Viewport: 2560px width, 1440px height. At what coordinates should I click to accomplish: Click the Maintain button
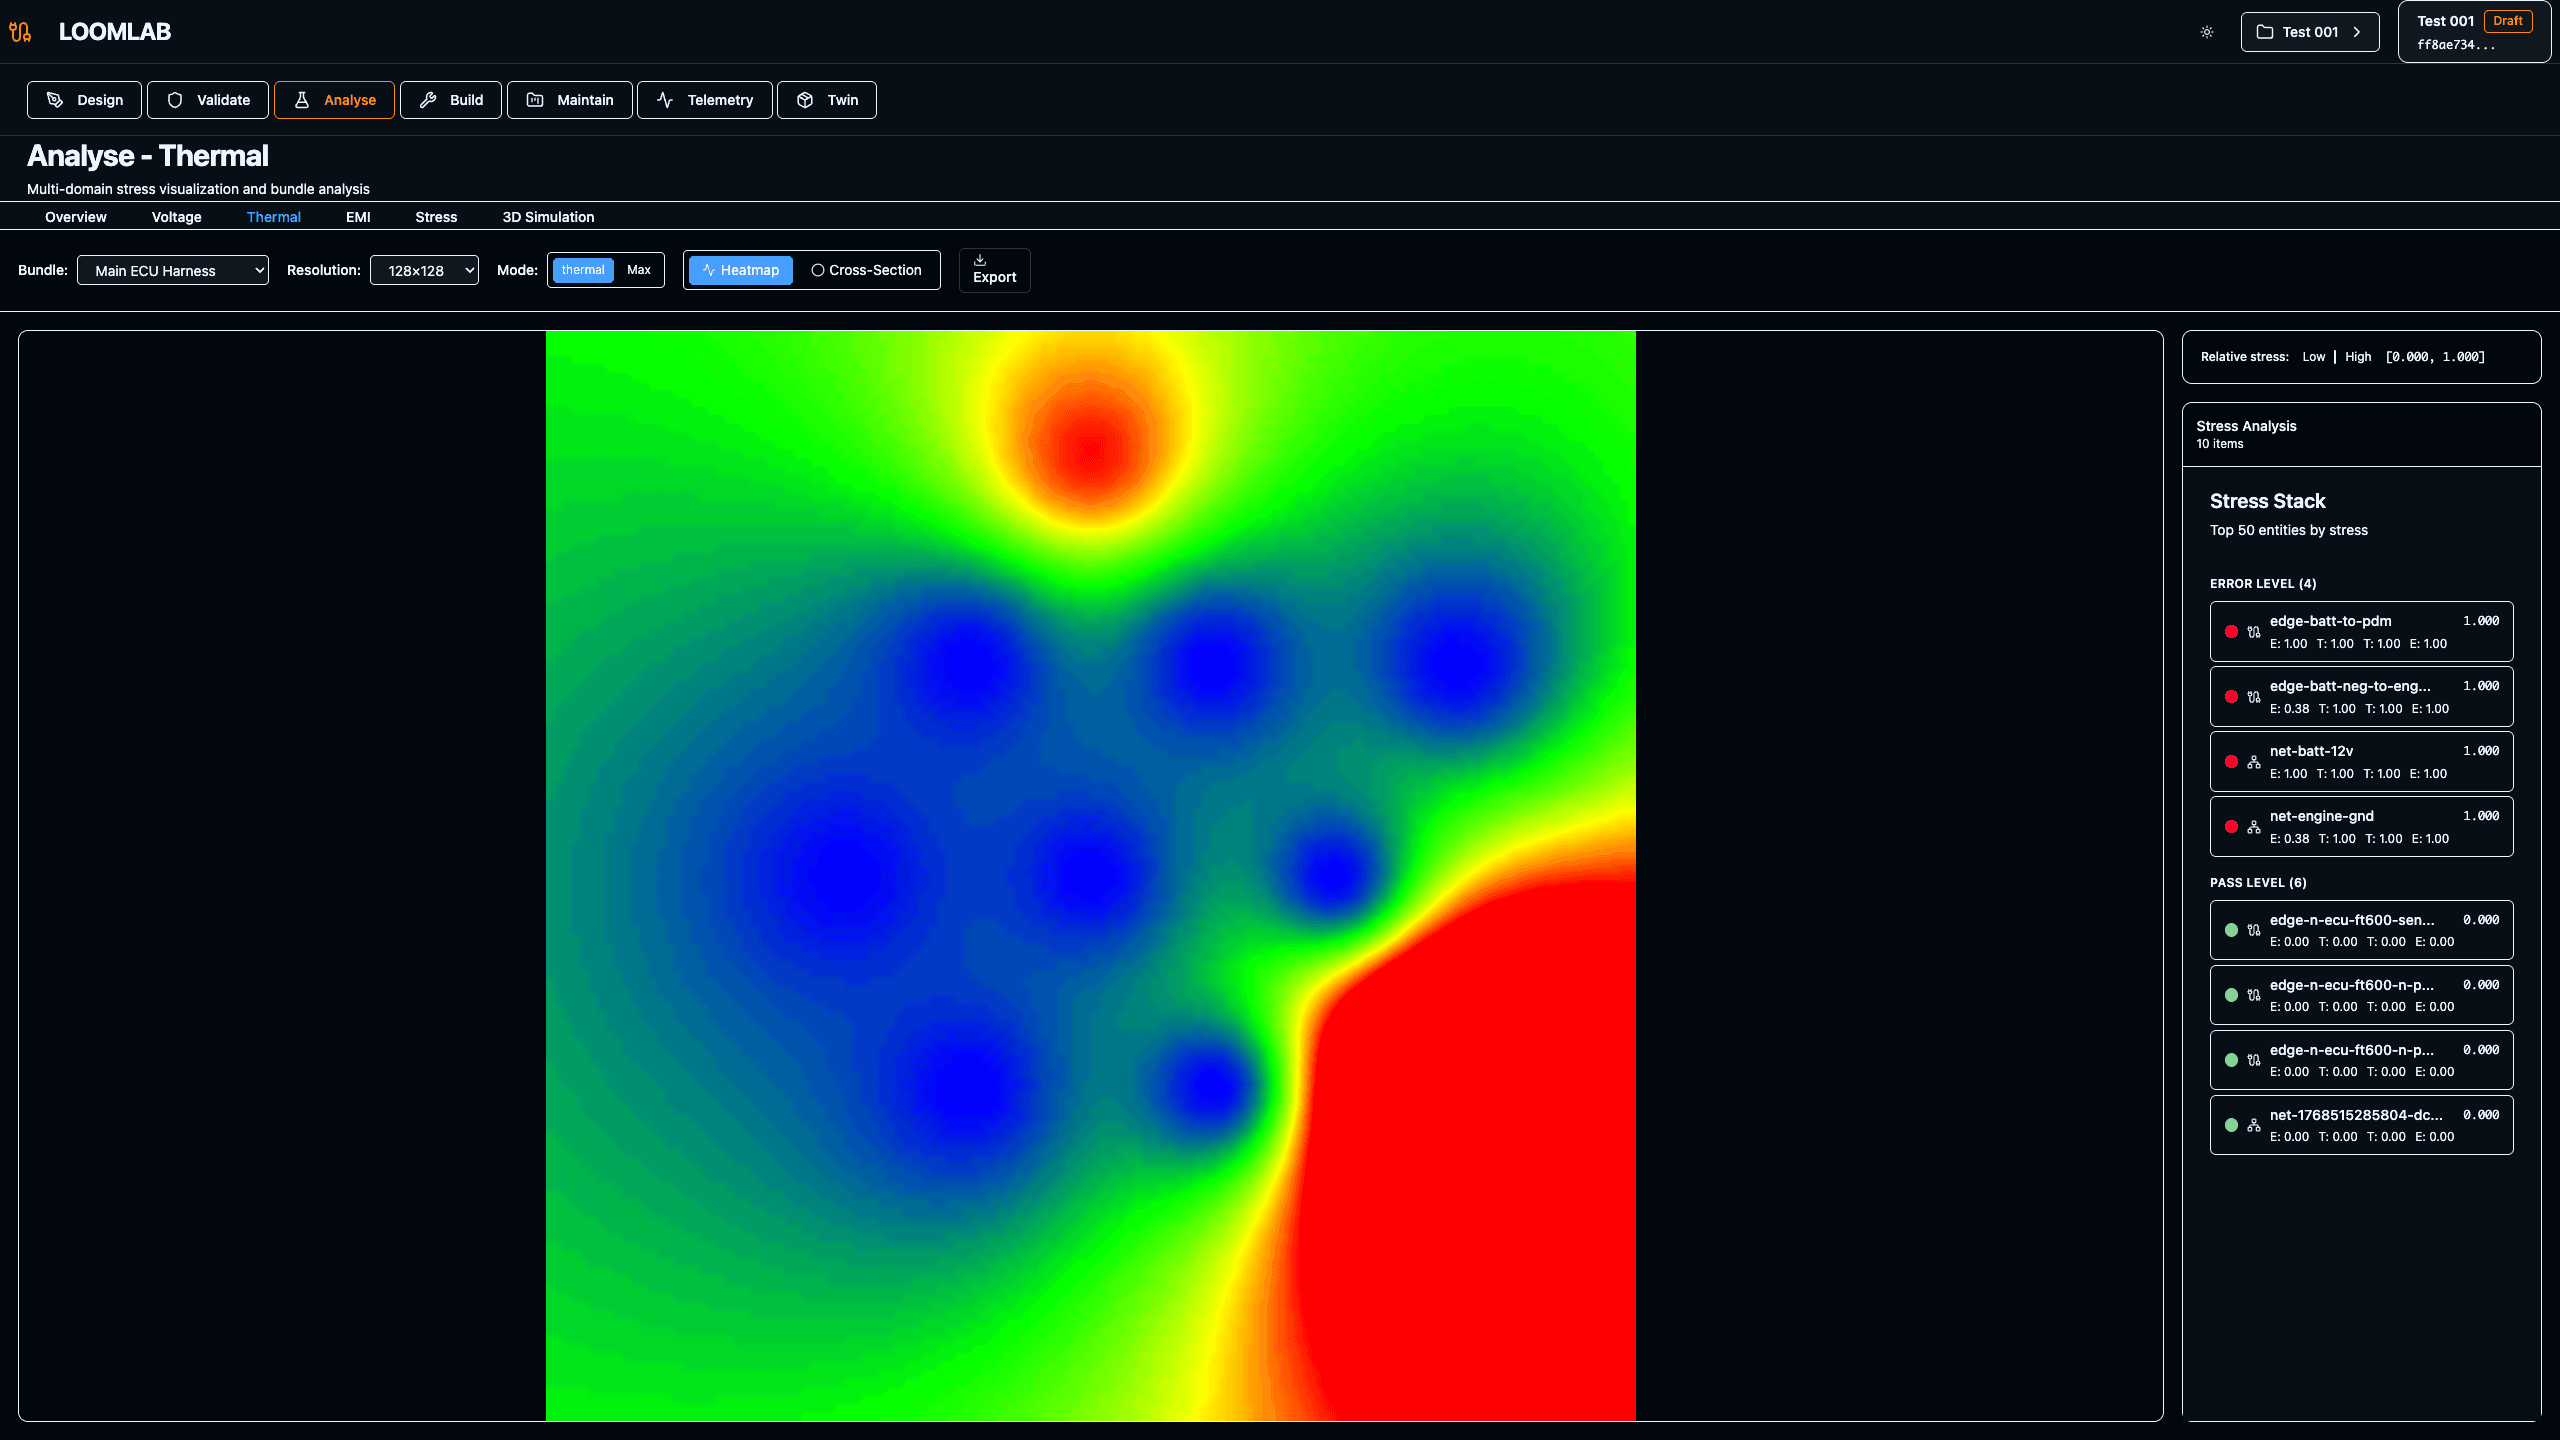pyautogui.click(x=569, y=99)
